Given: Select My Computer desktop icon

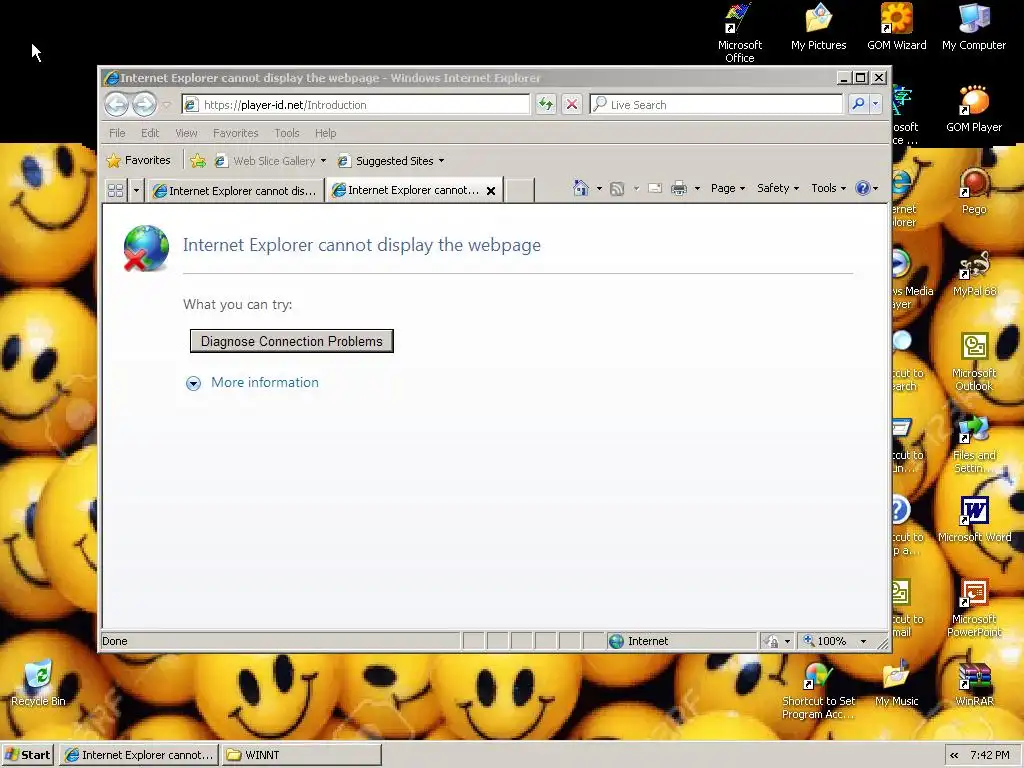Looking at the screenshot, I should tap(974, 27).
